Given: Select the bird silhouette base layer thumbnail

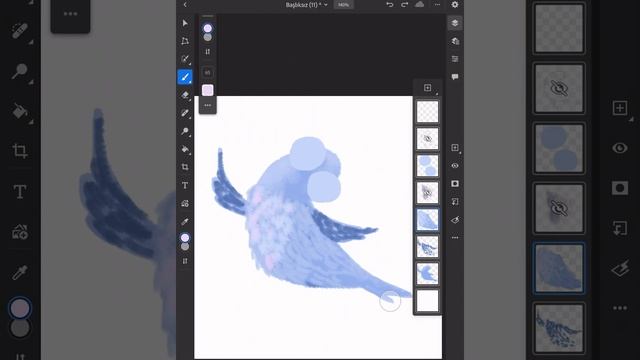Looking at the screenshot, I should point(427,273).
